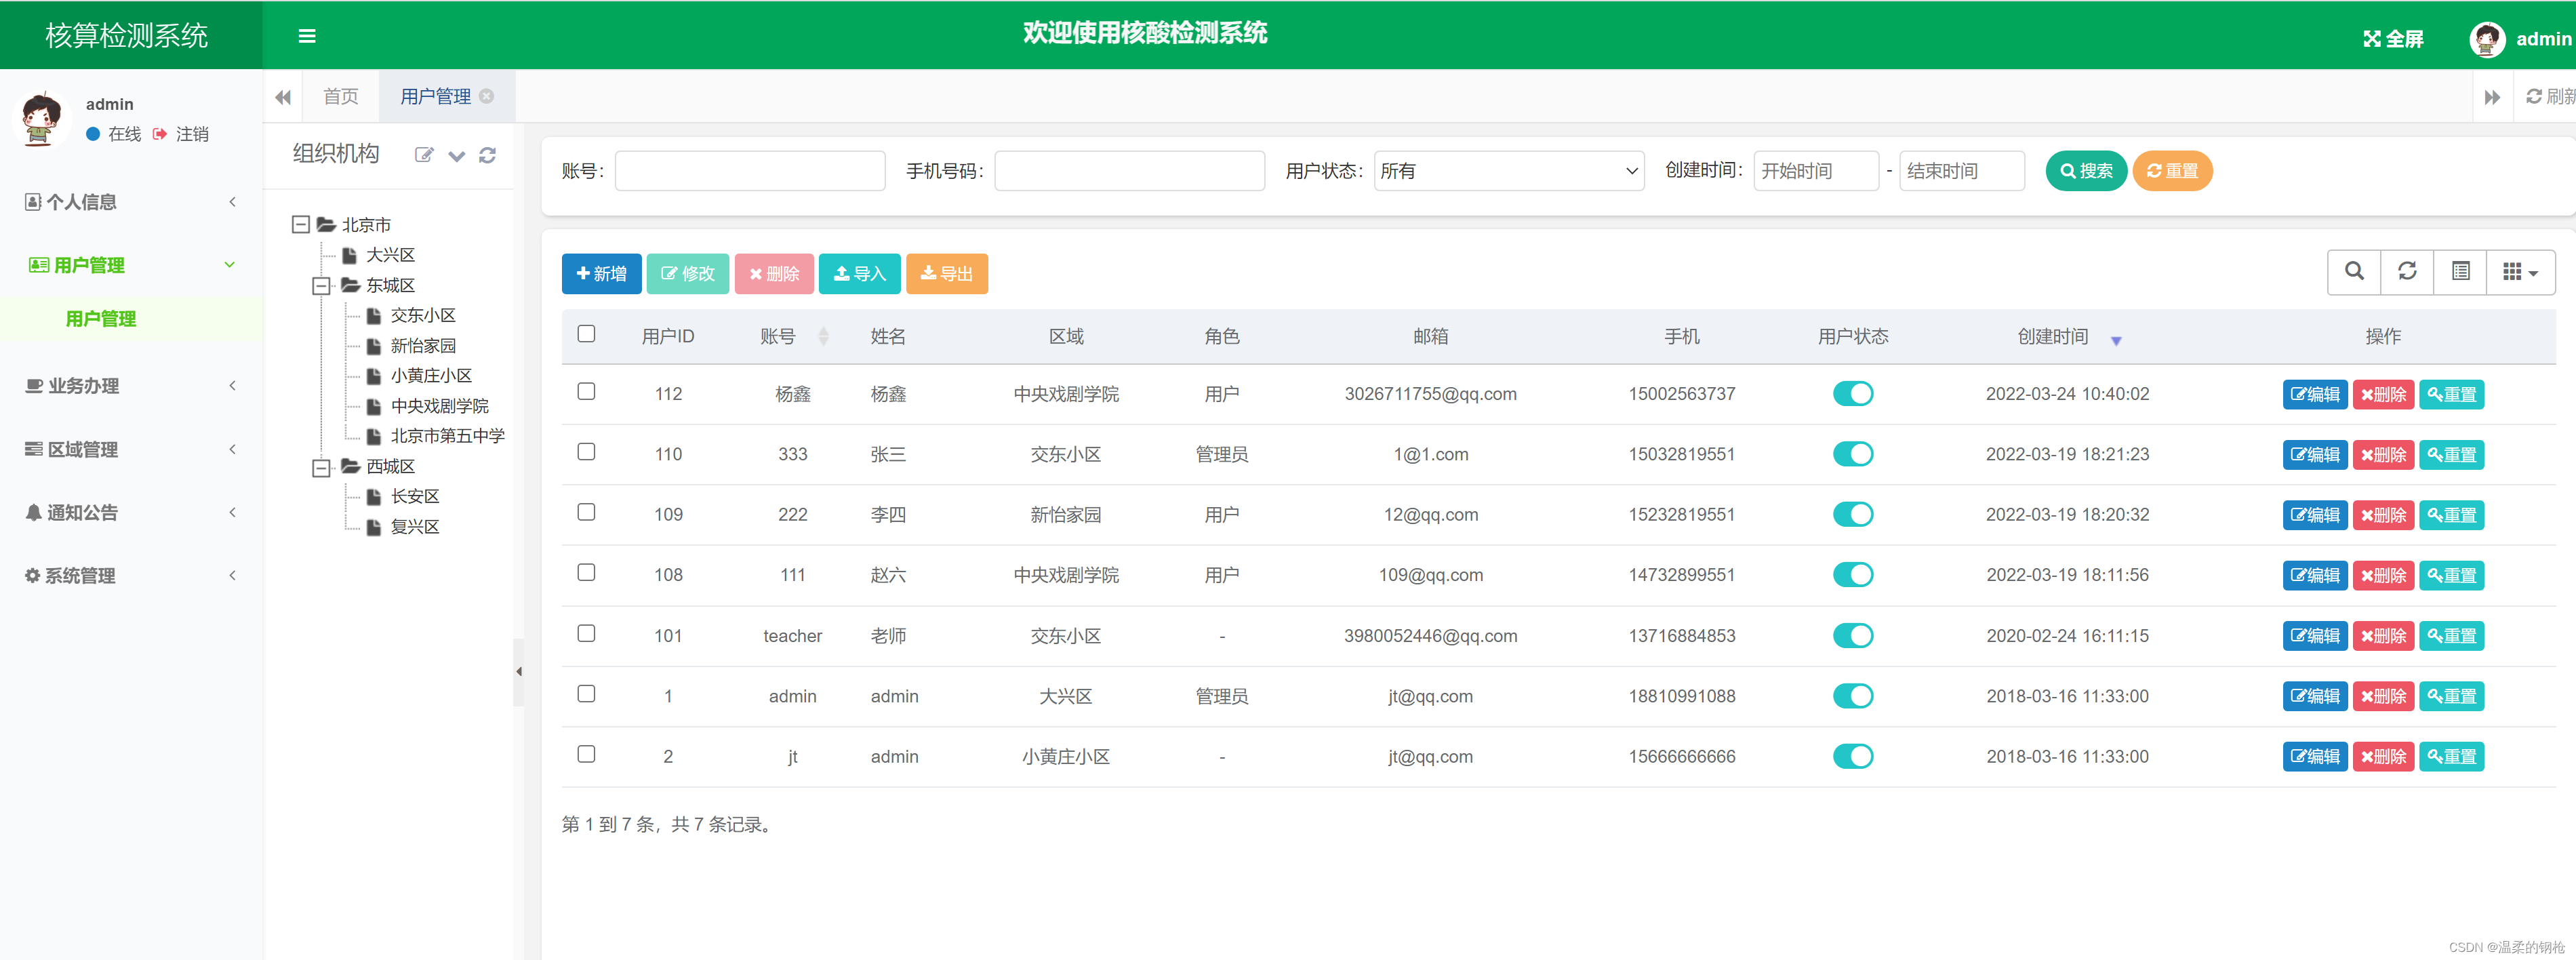The image size is (2576, 960).
Task: Click the 新增 add button
Action: coord(601,274)
